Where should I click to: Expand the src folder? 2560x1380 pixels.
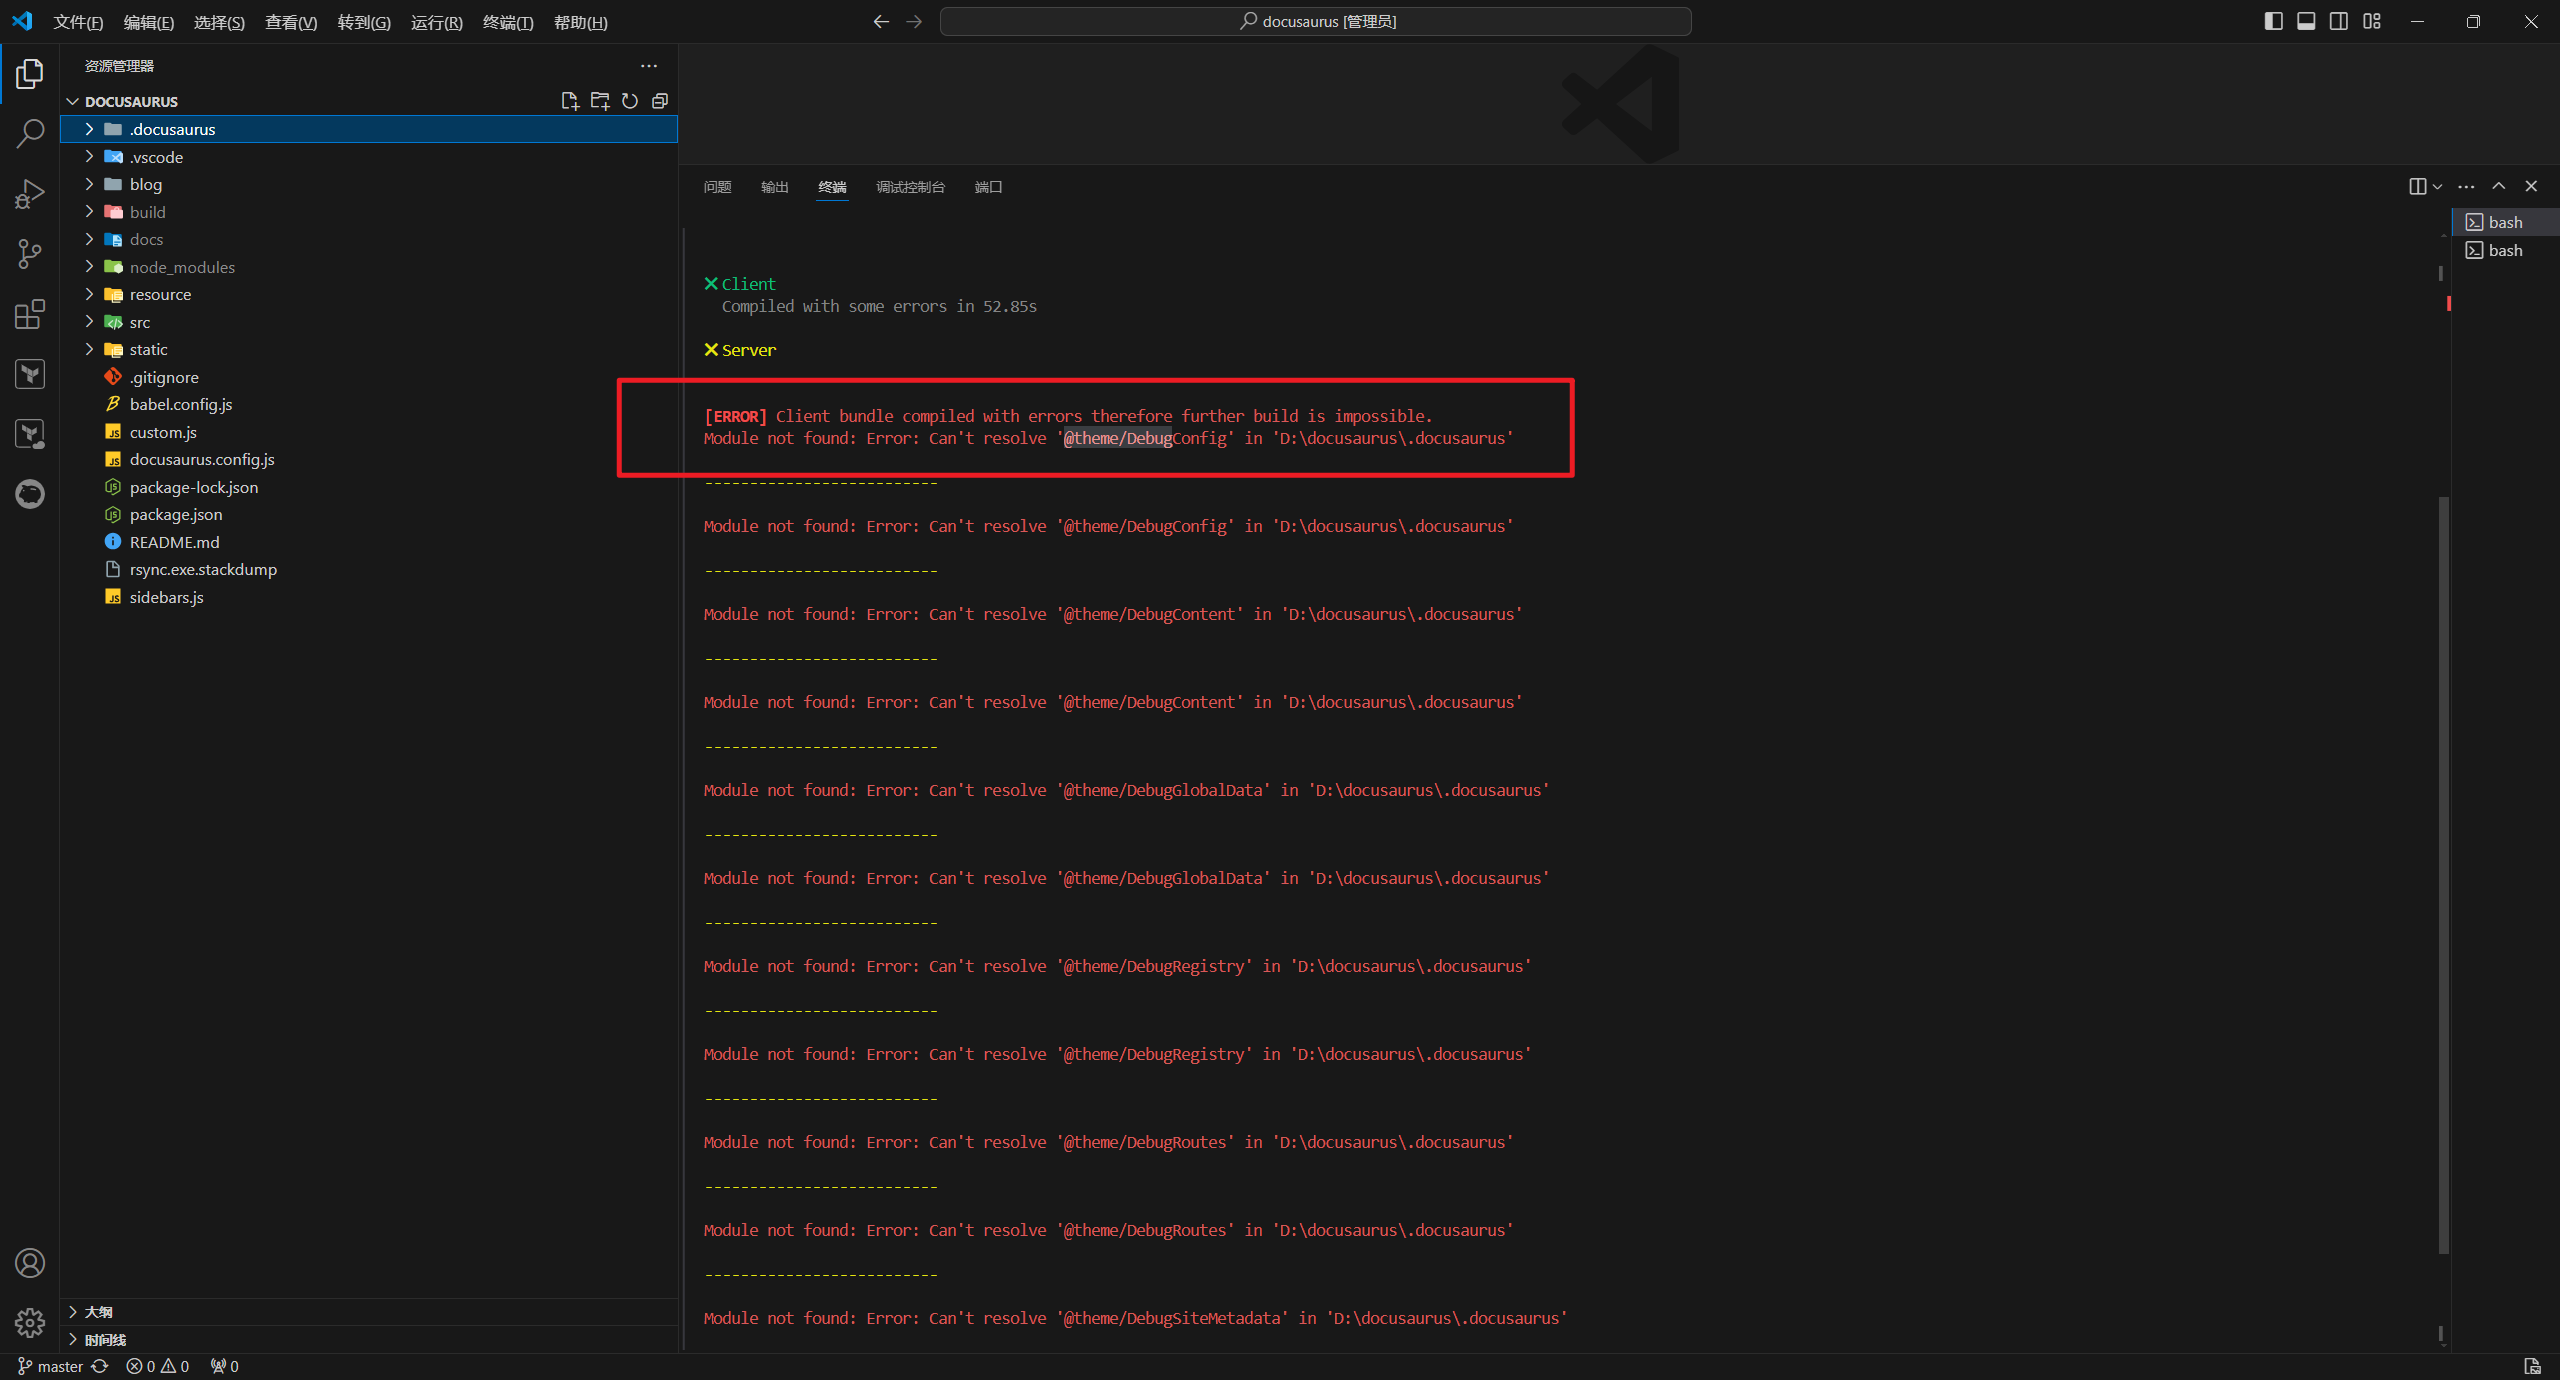click(369, 322)
